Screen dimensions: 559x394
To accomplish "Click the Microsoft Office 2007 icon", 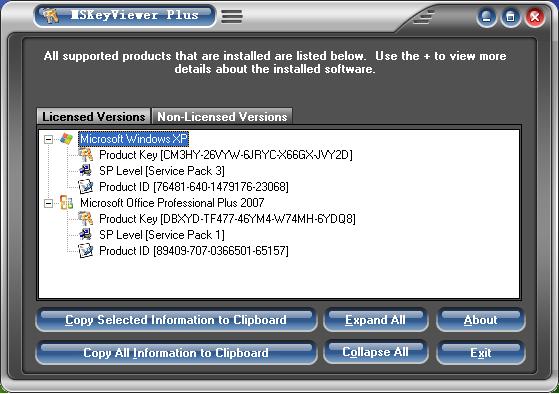I will pos(67,203).
